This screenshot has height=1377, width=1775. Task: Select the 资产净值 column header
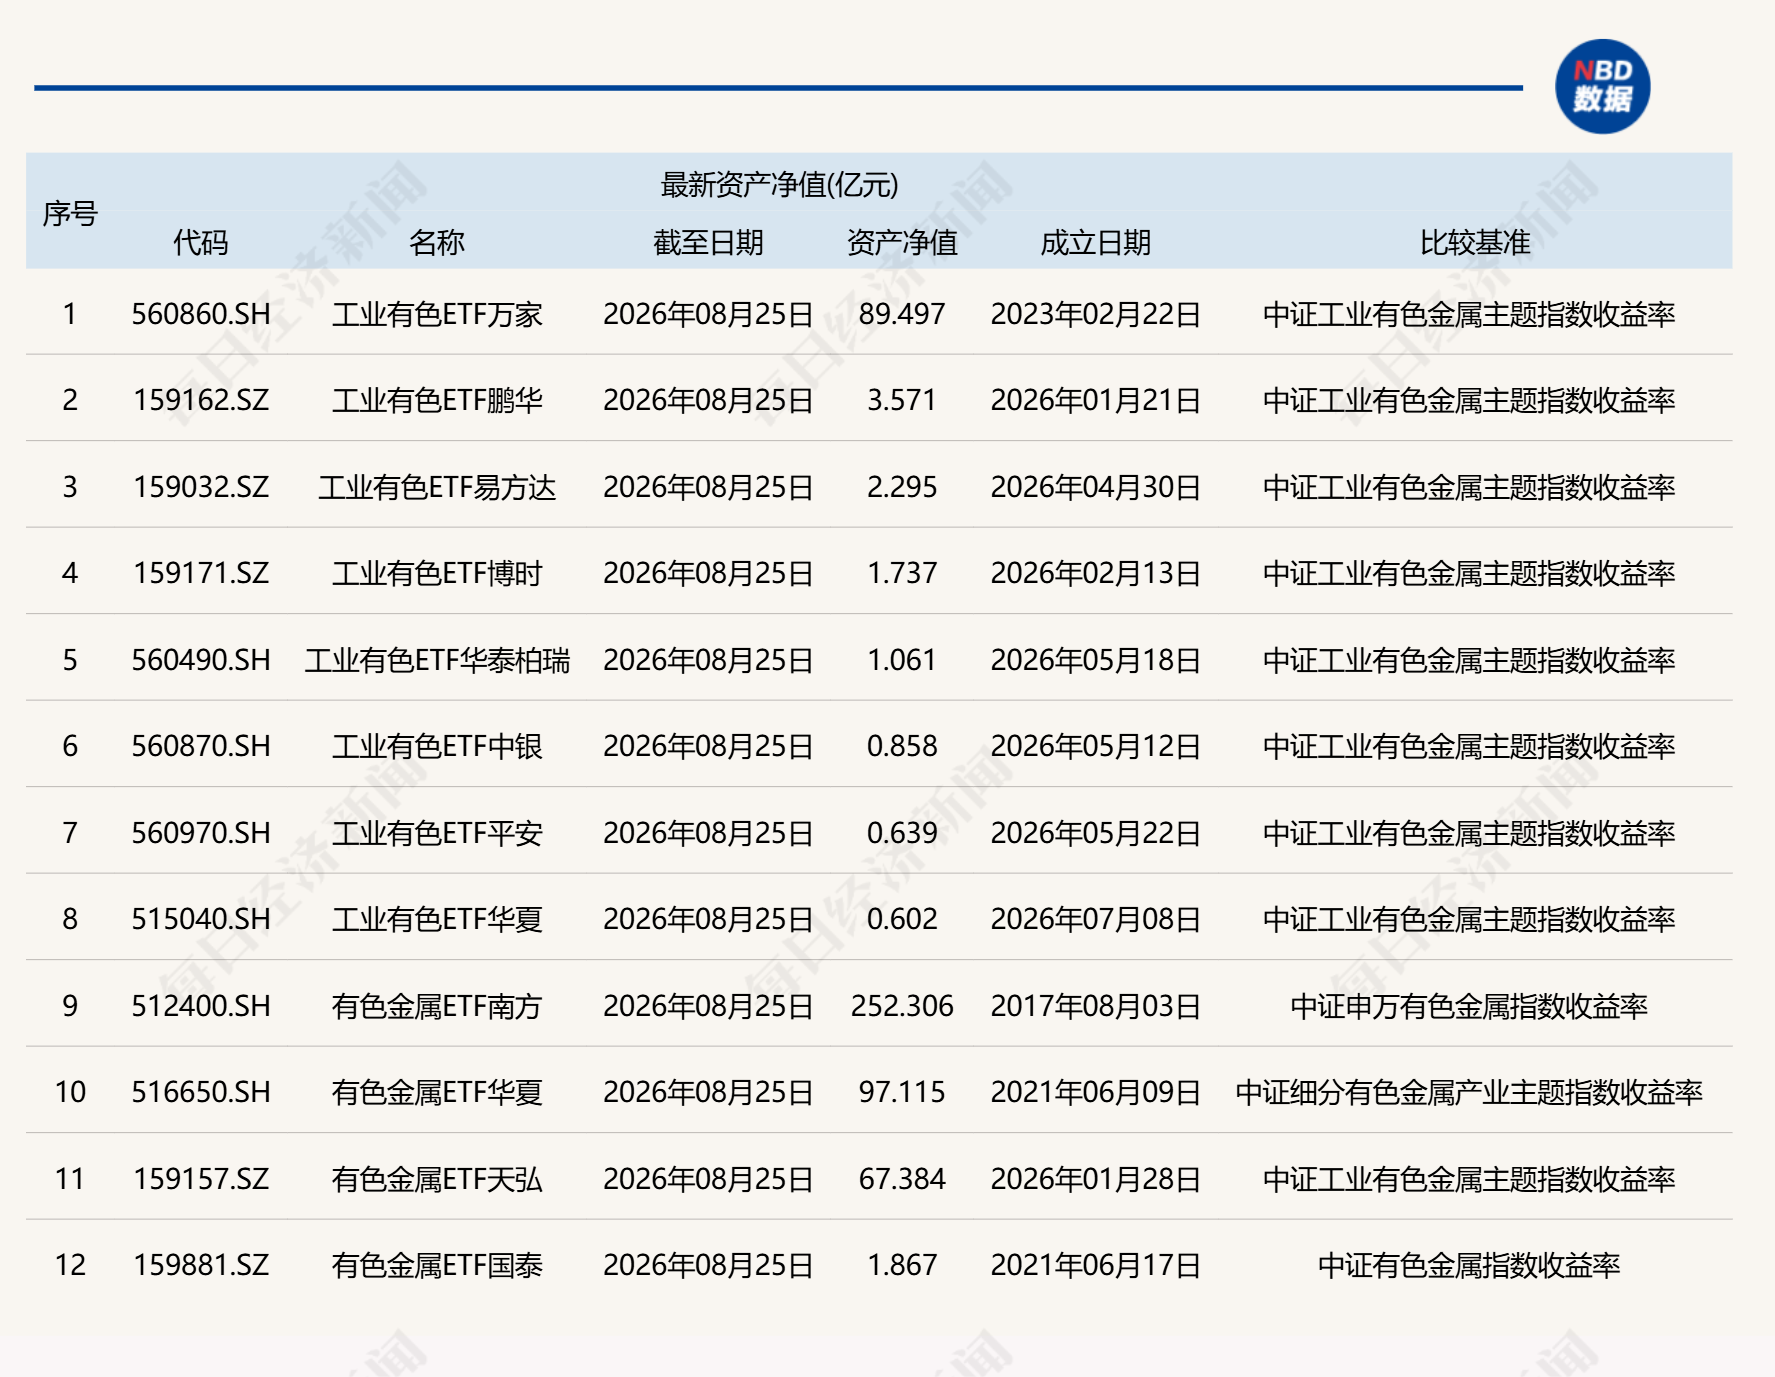[902, 242]
